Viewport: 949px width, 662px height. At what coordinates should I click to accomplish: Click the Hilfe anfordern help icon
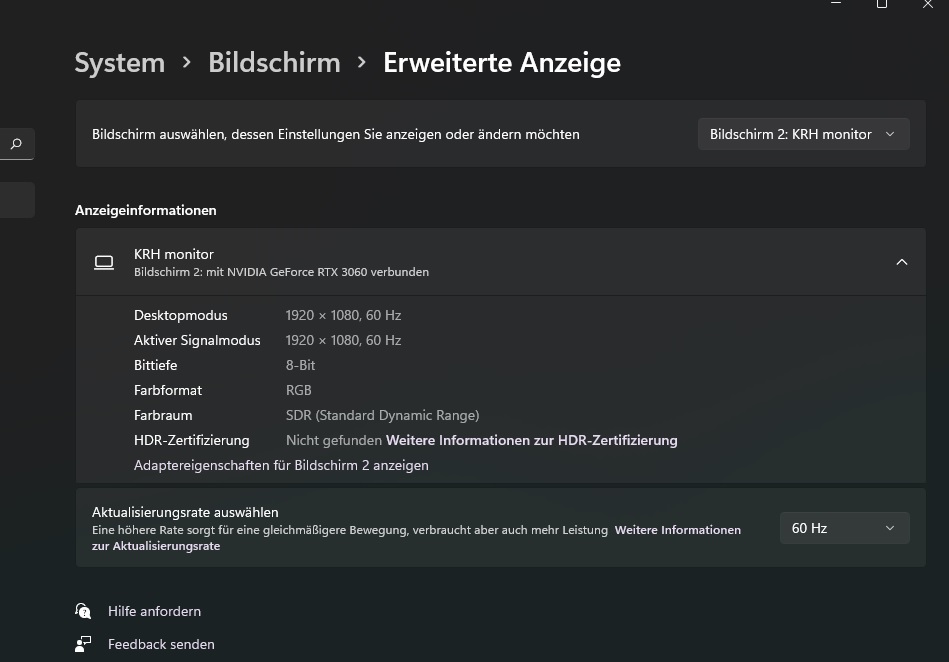[x=83, y=611]
